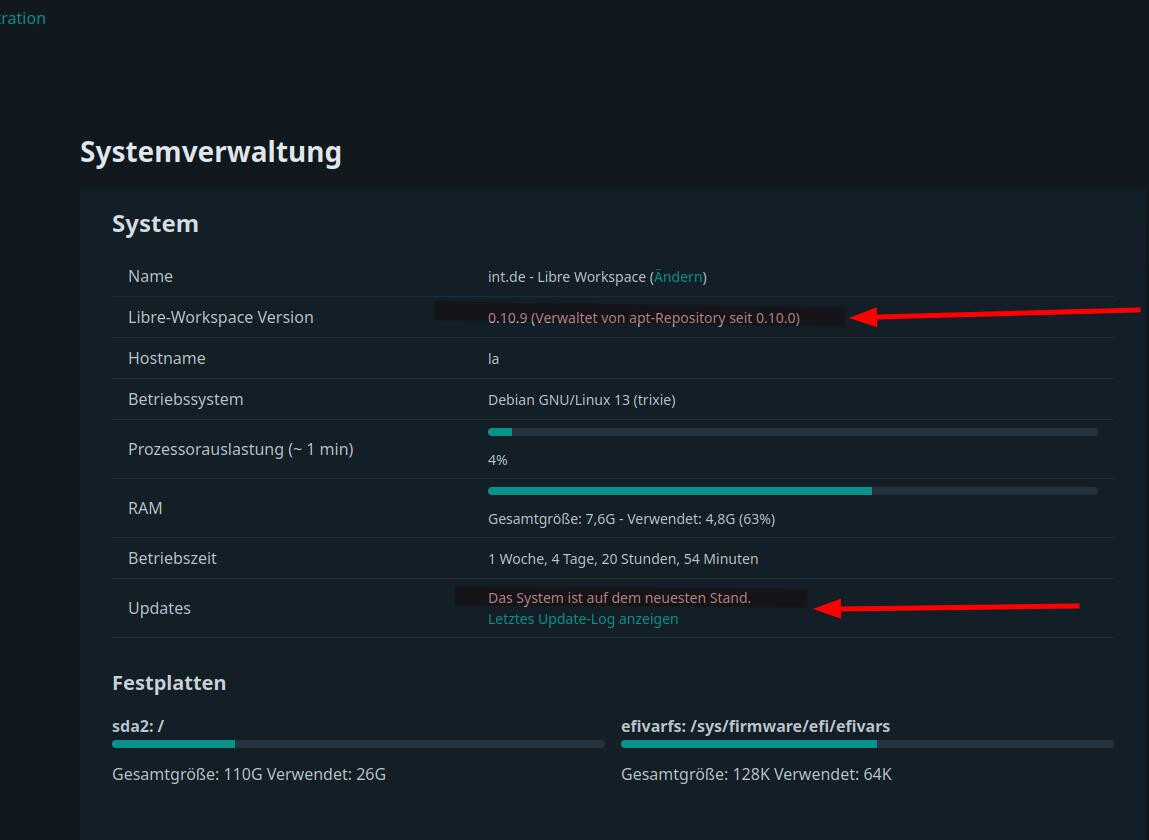Click the partially visible navigation link at top-left
Screen dimensions: 1149x840
[x=22, y=18]
